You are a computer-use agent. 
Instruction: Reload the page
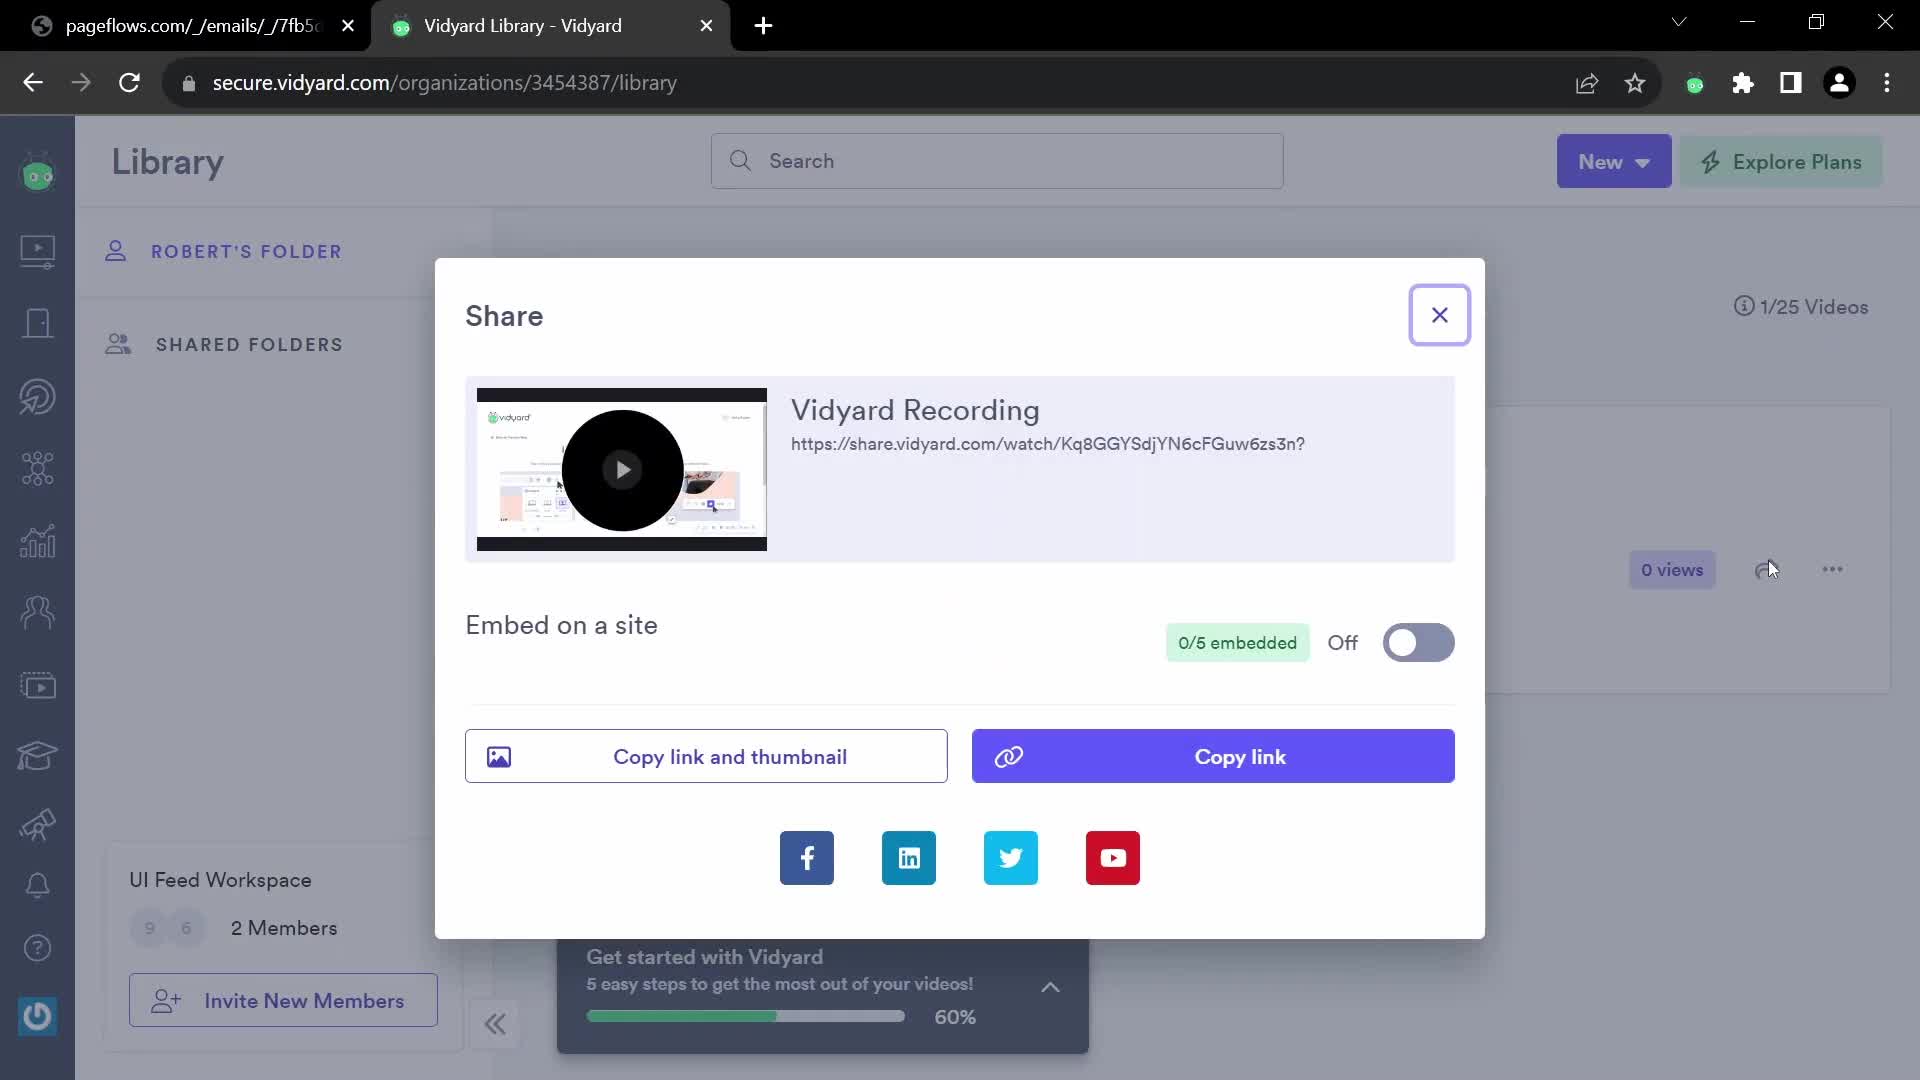129,83
